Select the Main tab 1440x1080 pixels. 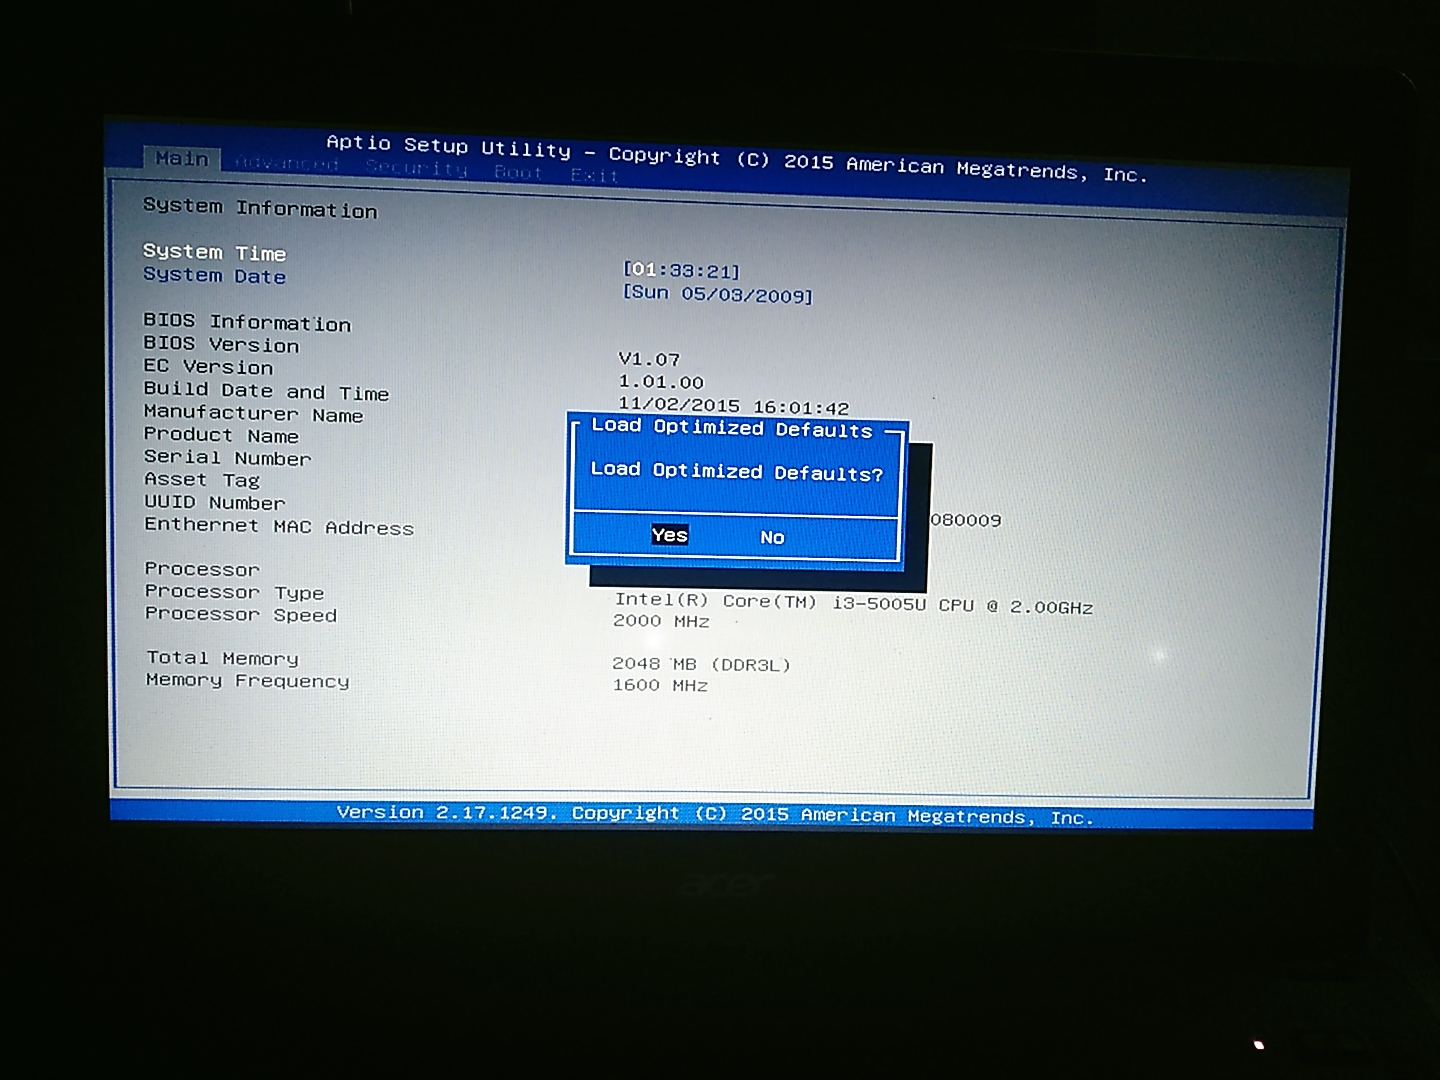pyautogui.click(x=181, y=158)
